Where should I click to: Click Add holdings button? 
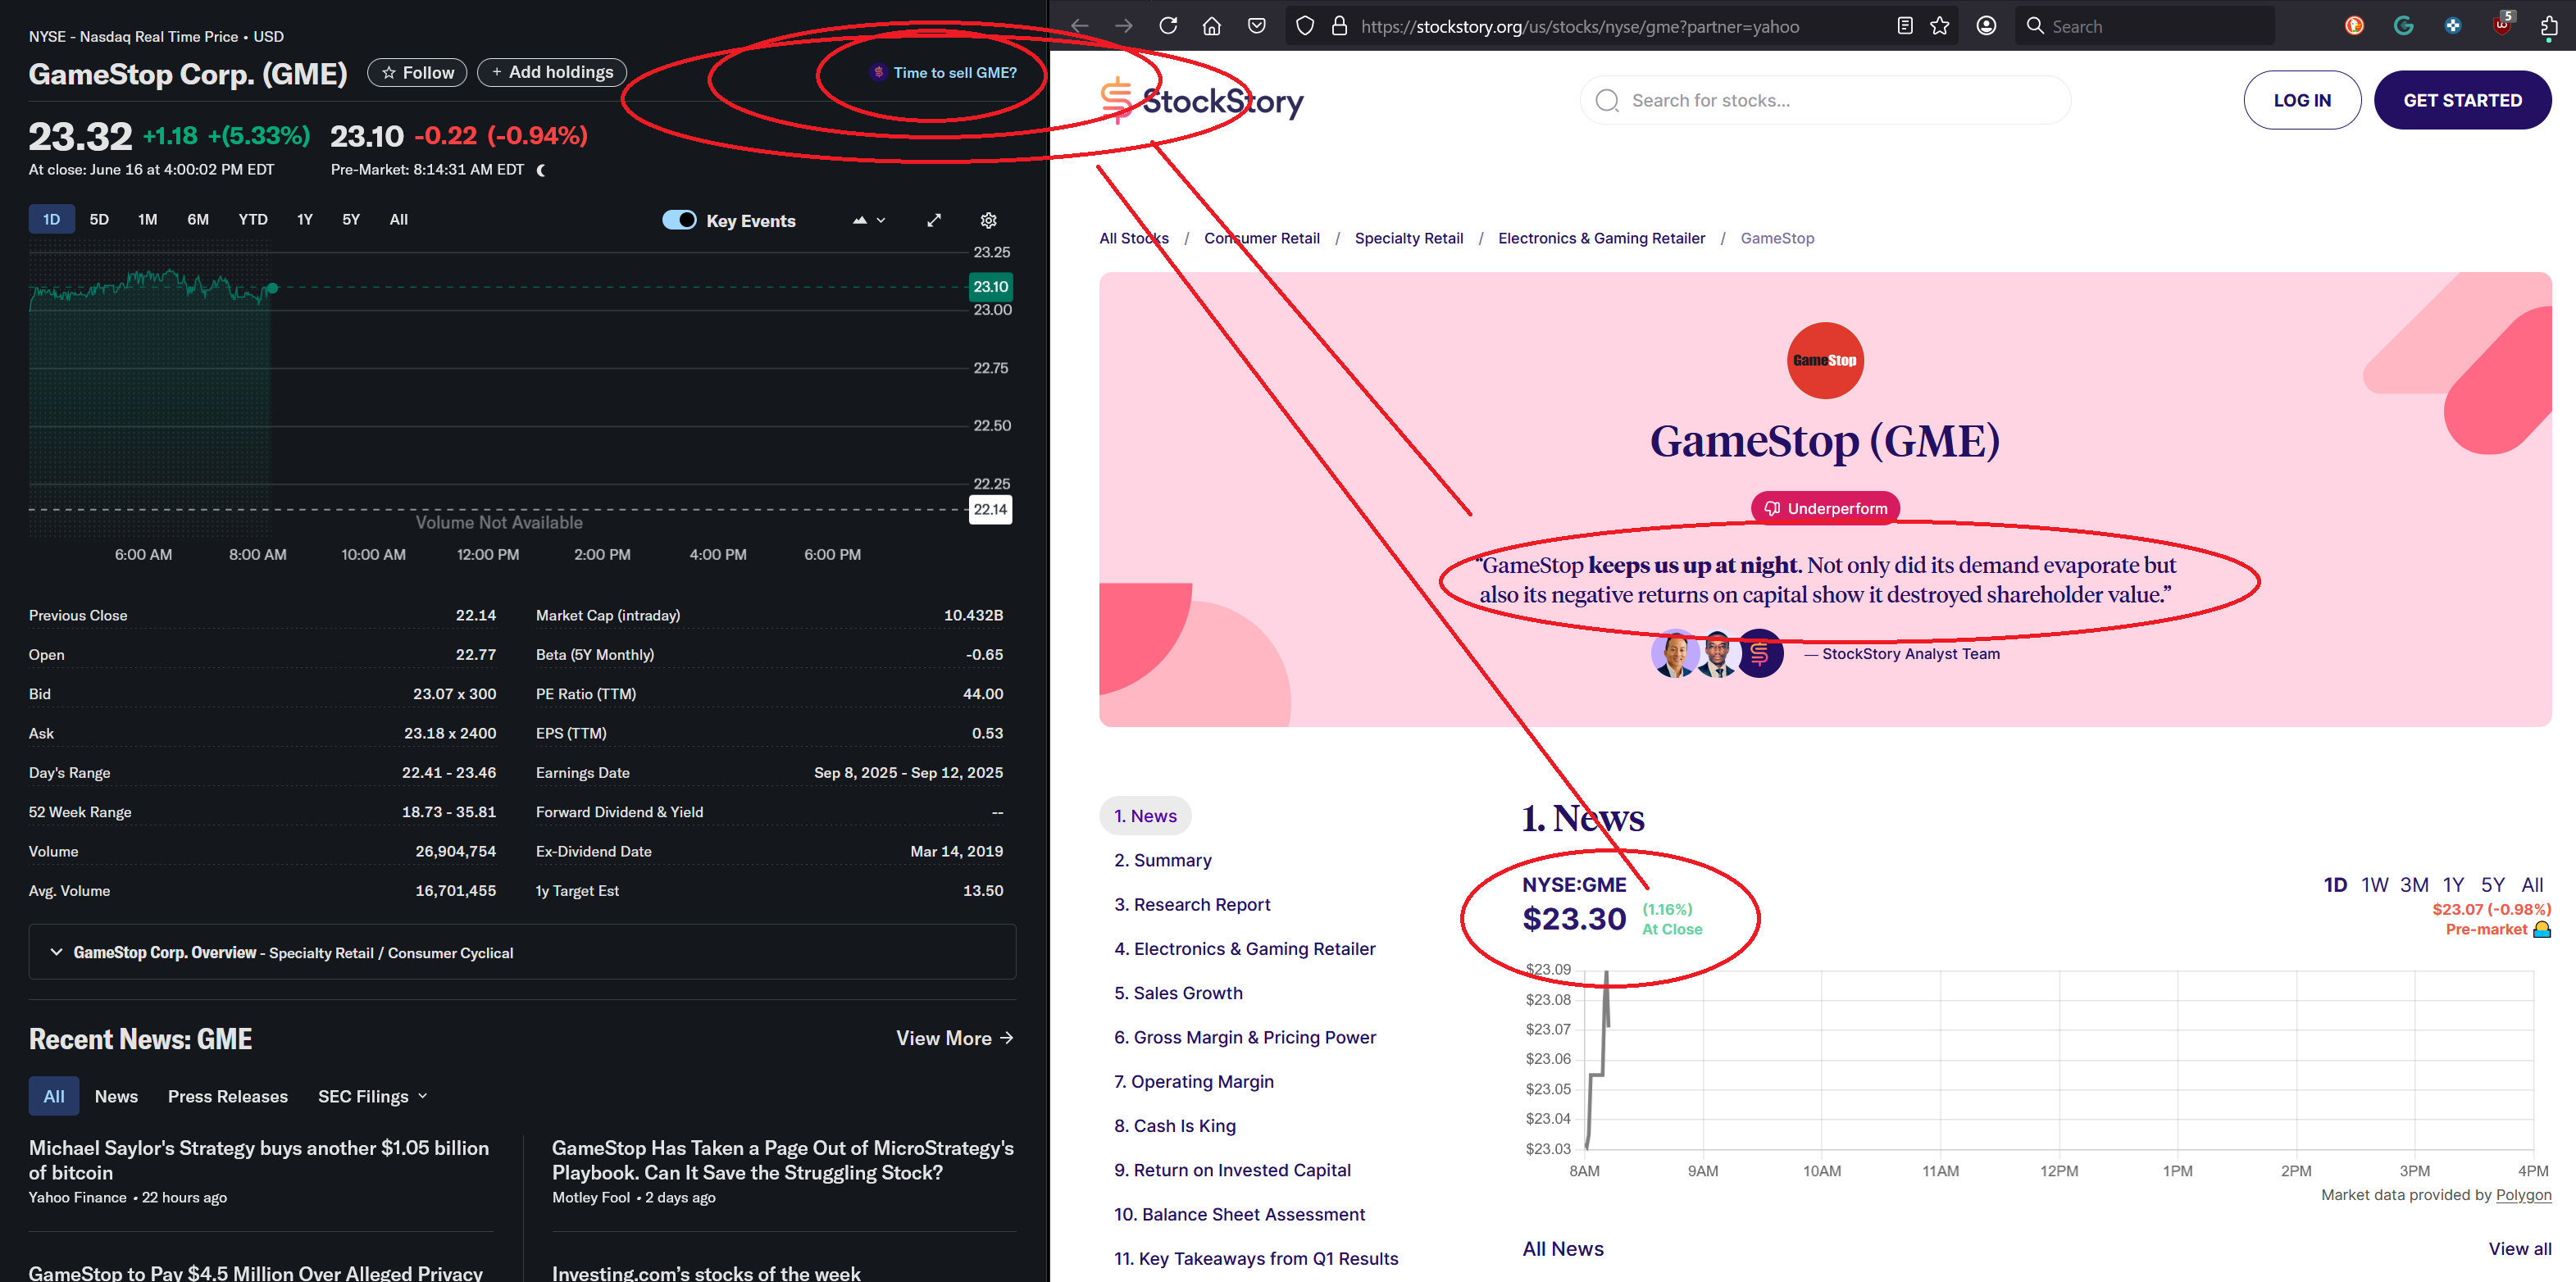point(552,72)
